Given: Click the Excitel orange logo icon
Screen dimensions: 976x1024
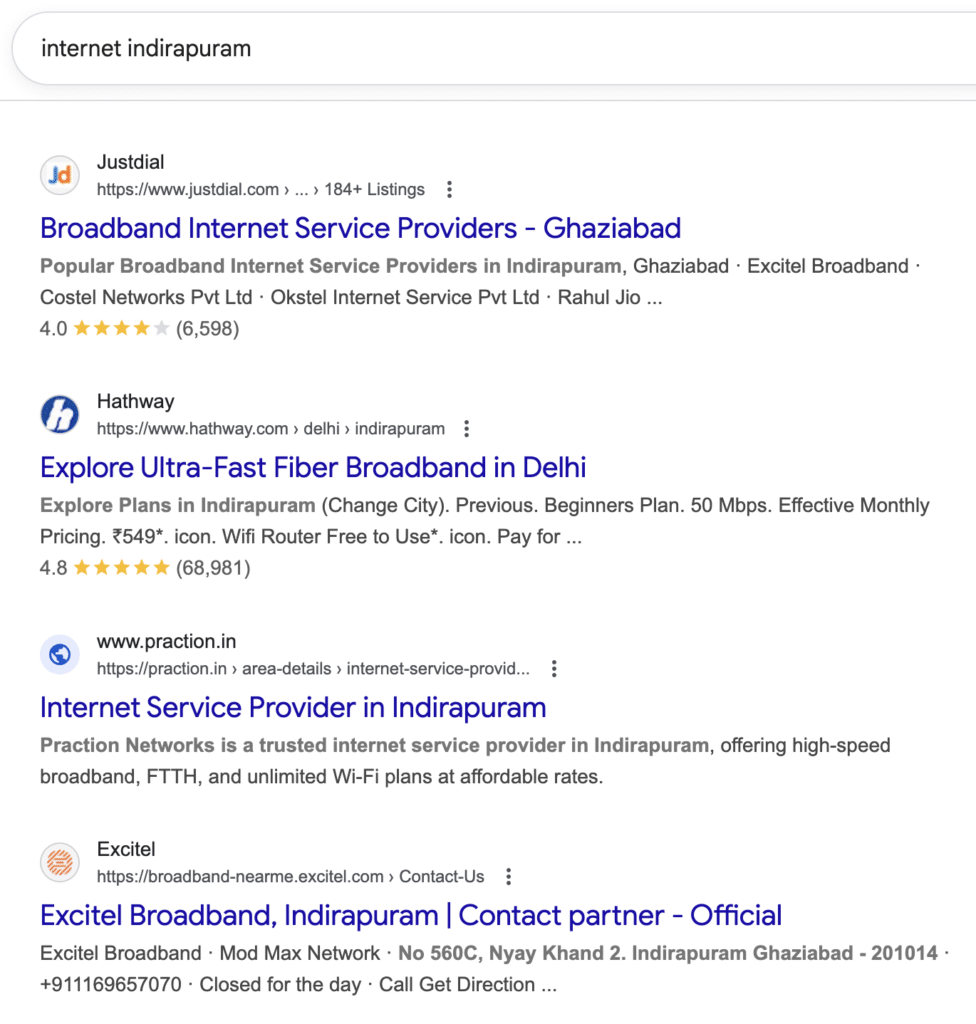Looking at the screenshot, I should [60, 863].
